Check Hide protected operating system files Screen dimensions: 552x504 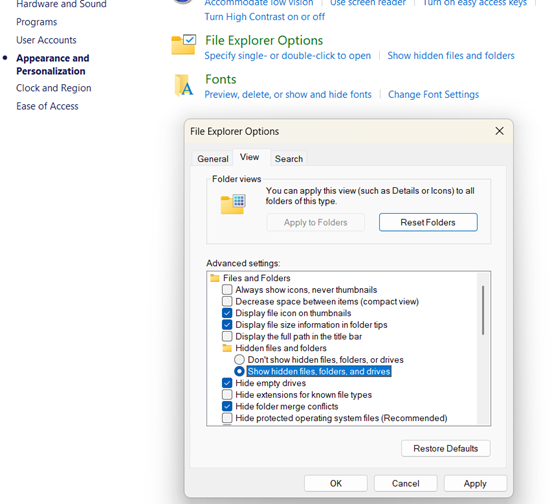227,418
